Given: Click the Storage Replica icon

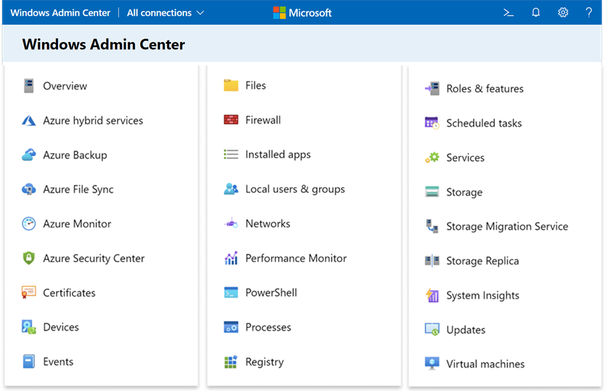Looking at the screenshot, I should [x=432, y=261].
